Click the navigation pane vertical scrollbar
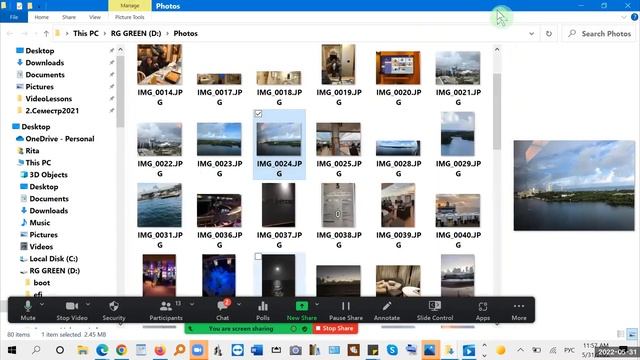Image resolution: width=640 pixels, height=360 pixels. 120,92
